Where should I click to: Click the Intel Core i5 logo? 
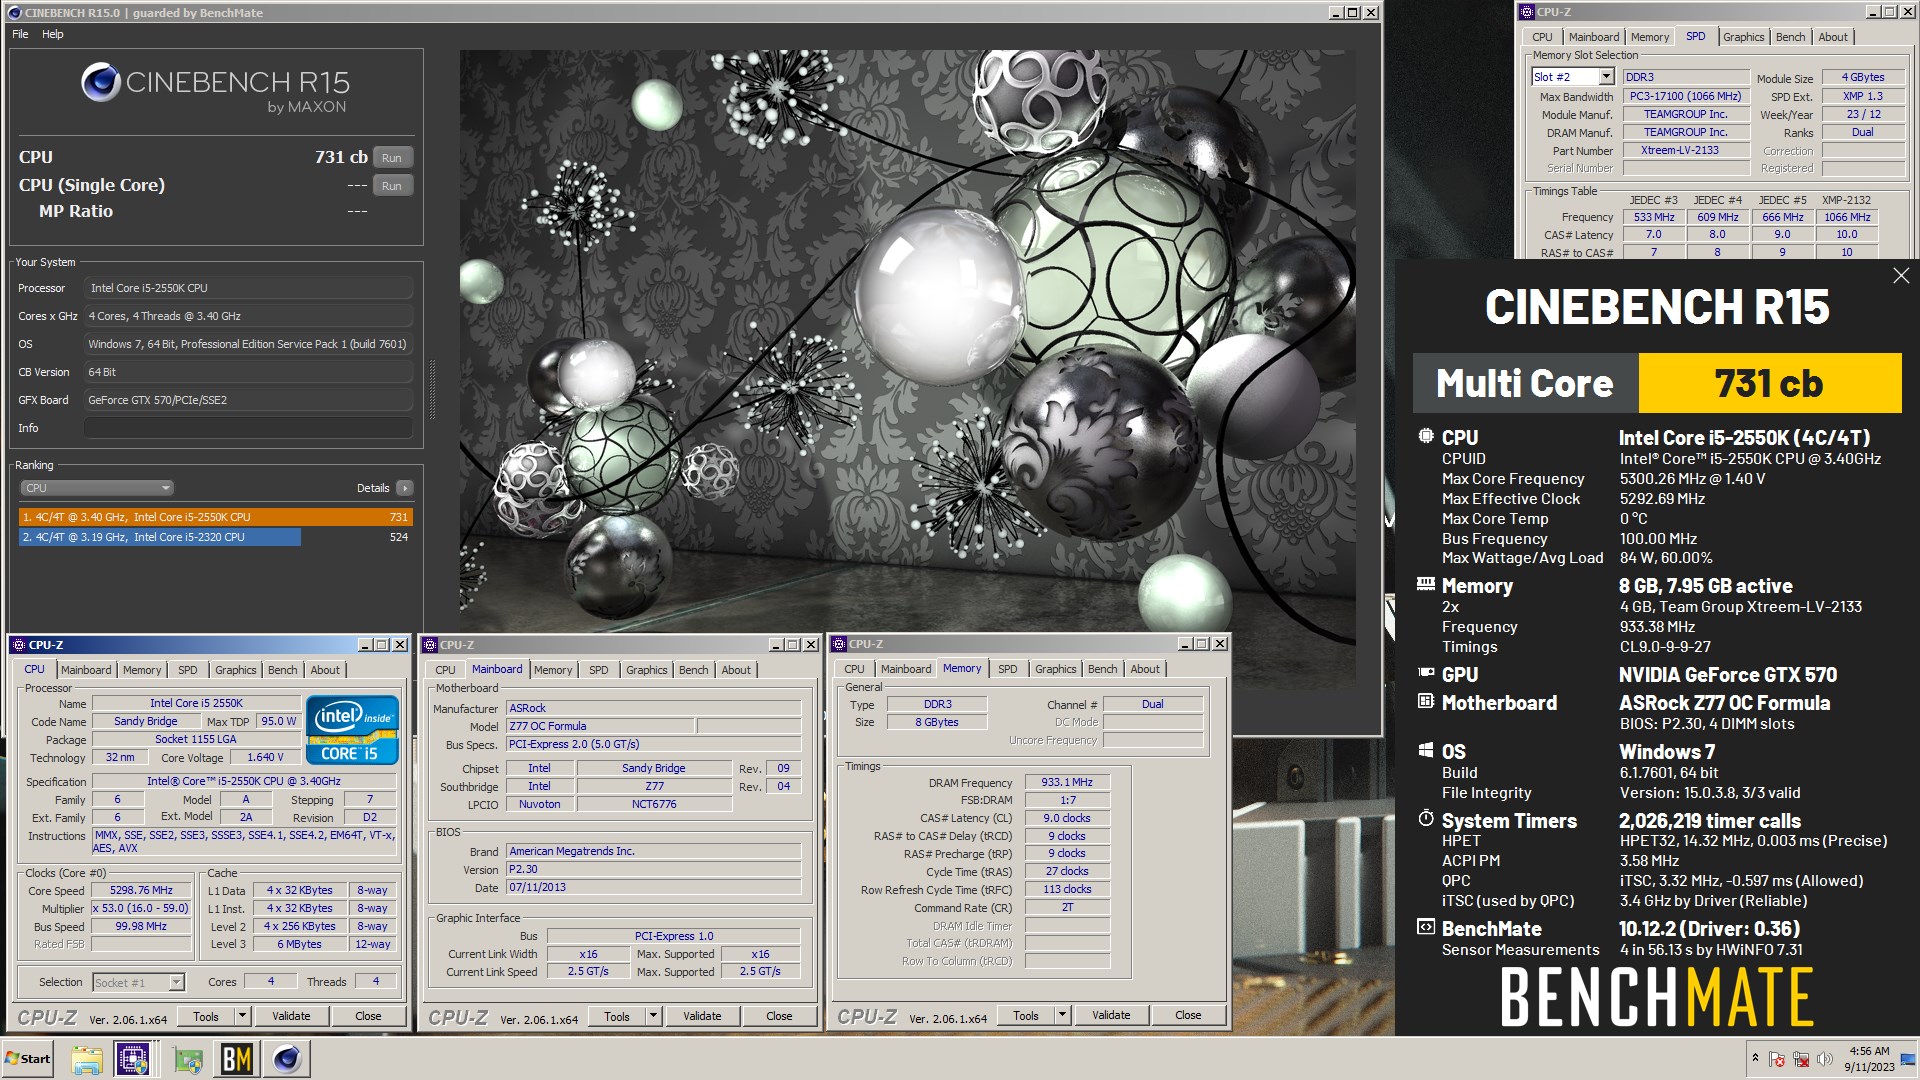point(352,729)
